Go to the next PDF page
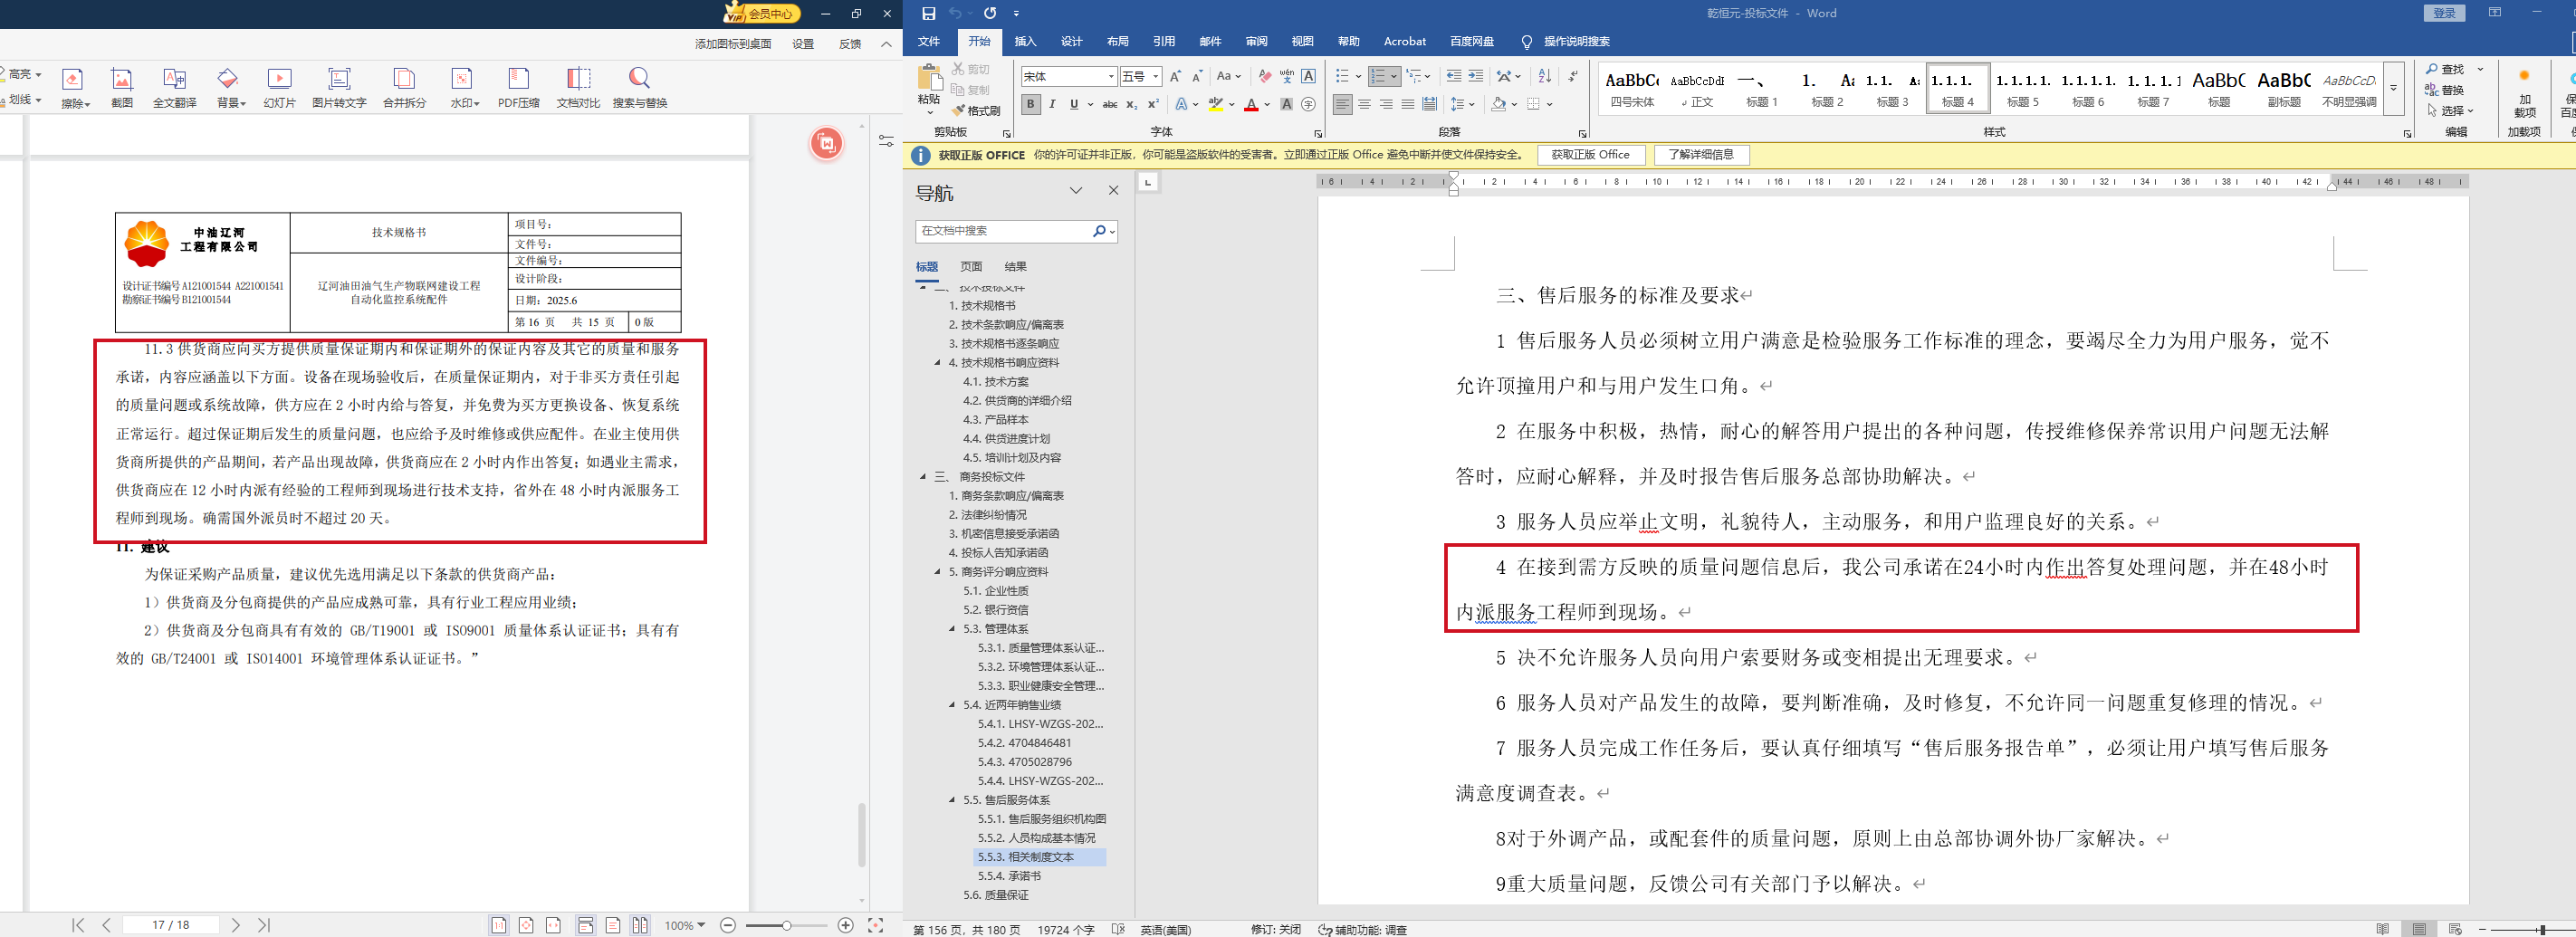This screenshot has height=937, width=2576. click(235, 925)
